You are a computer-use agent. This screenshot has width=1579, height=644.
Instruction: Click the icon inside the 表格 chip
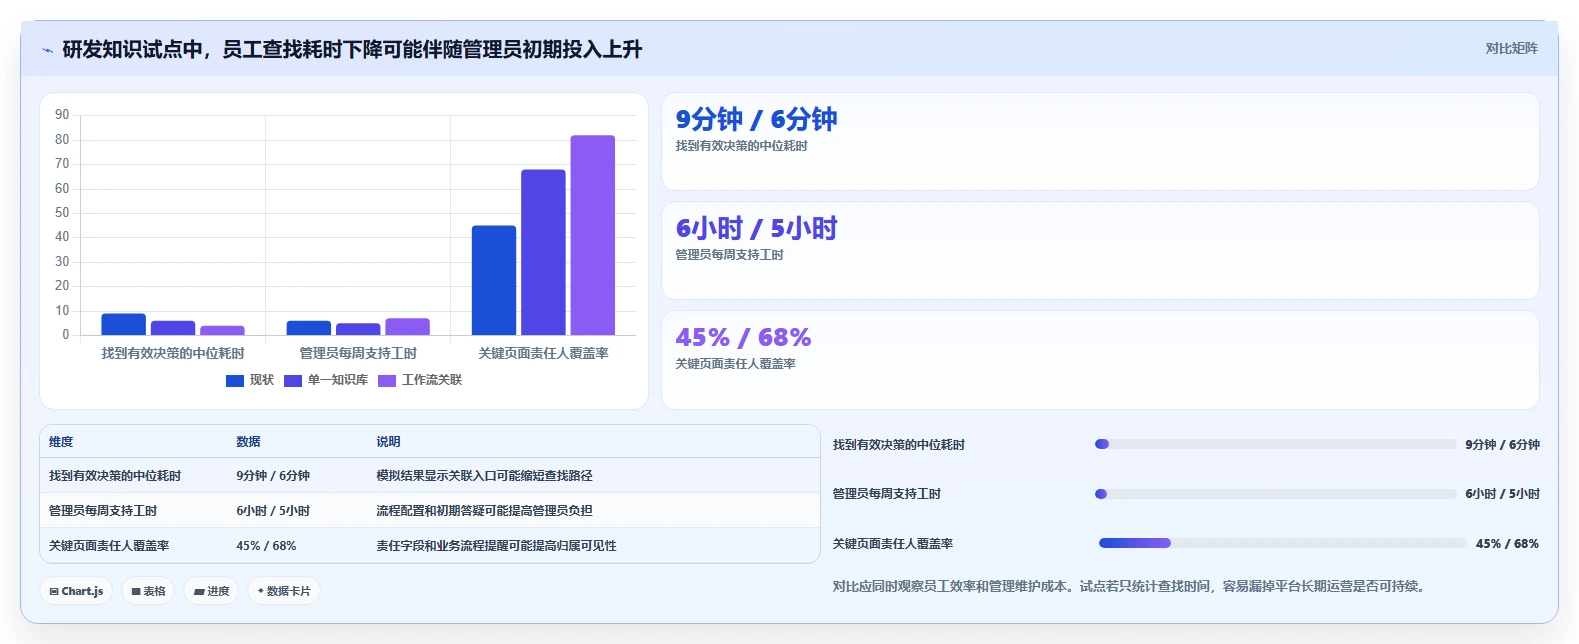tap(136, 591)
